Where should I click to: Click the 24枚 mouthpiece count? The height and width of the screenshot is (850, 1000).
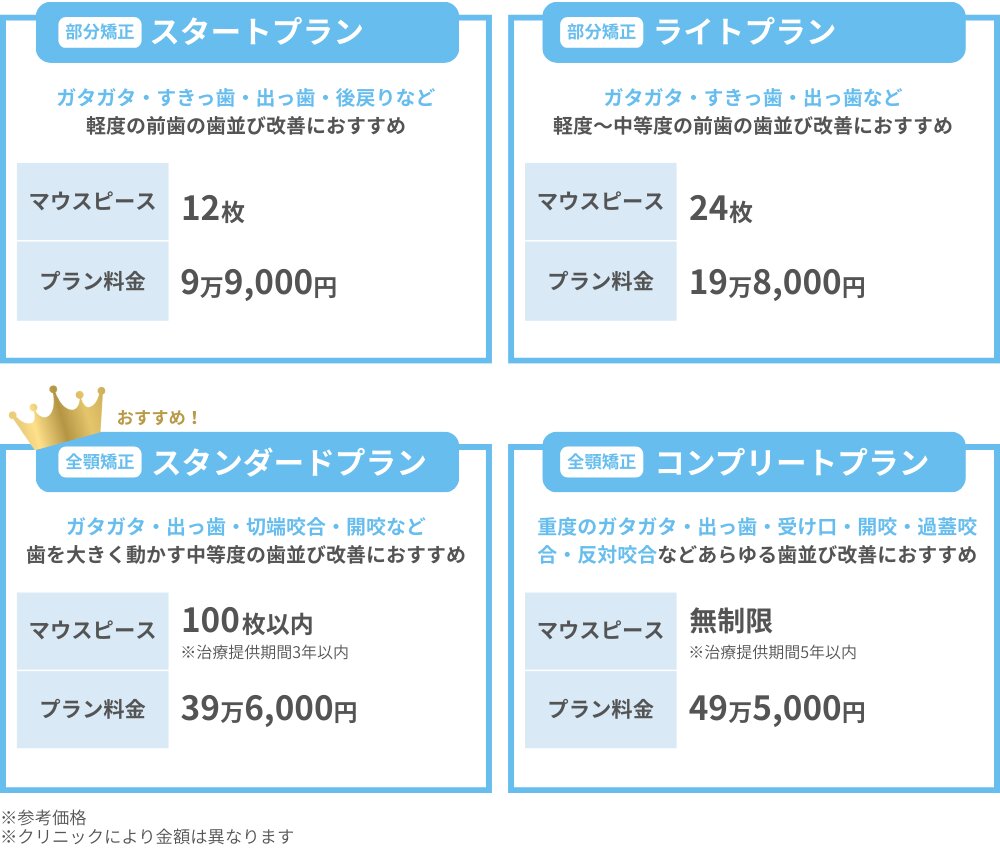(x=721, y=211)
